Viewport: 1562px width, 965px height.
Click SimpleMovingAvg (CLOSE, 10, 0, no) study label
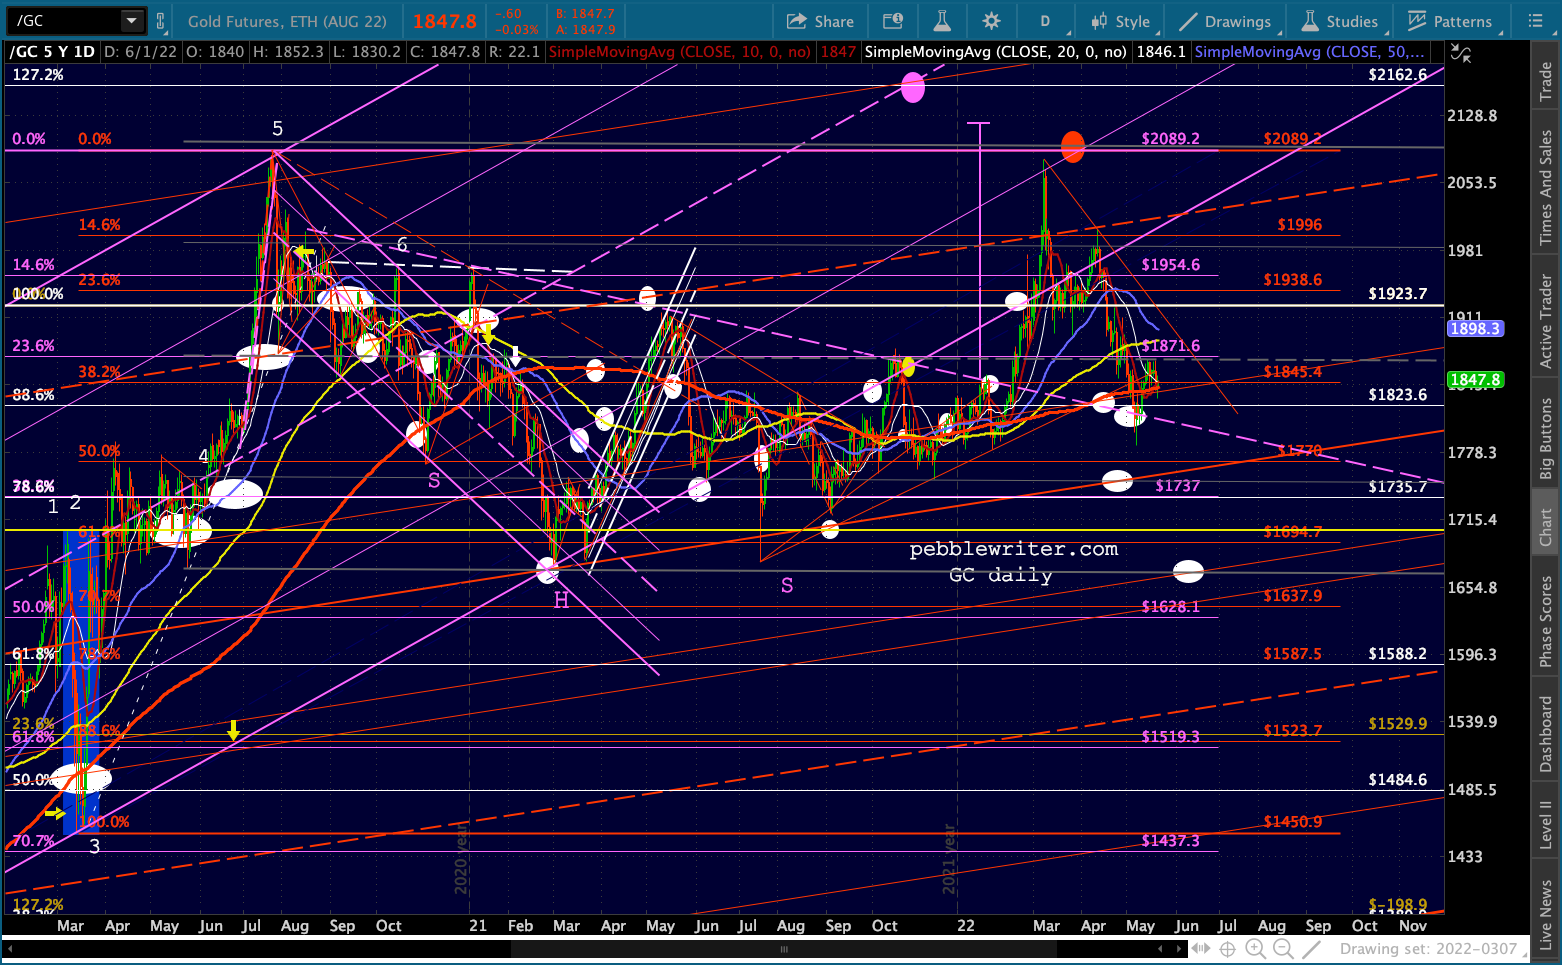tap(680, 51)
